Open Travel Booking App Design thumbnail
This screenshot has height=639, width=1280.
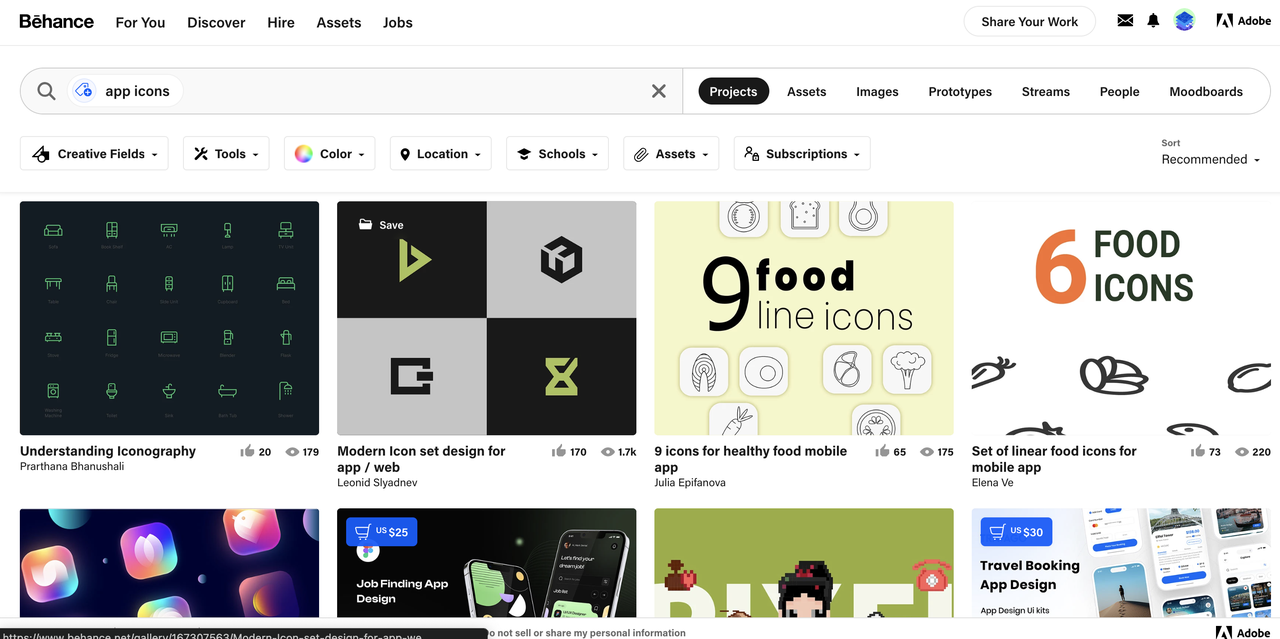[1121, 563]
